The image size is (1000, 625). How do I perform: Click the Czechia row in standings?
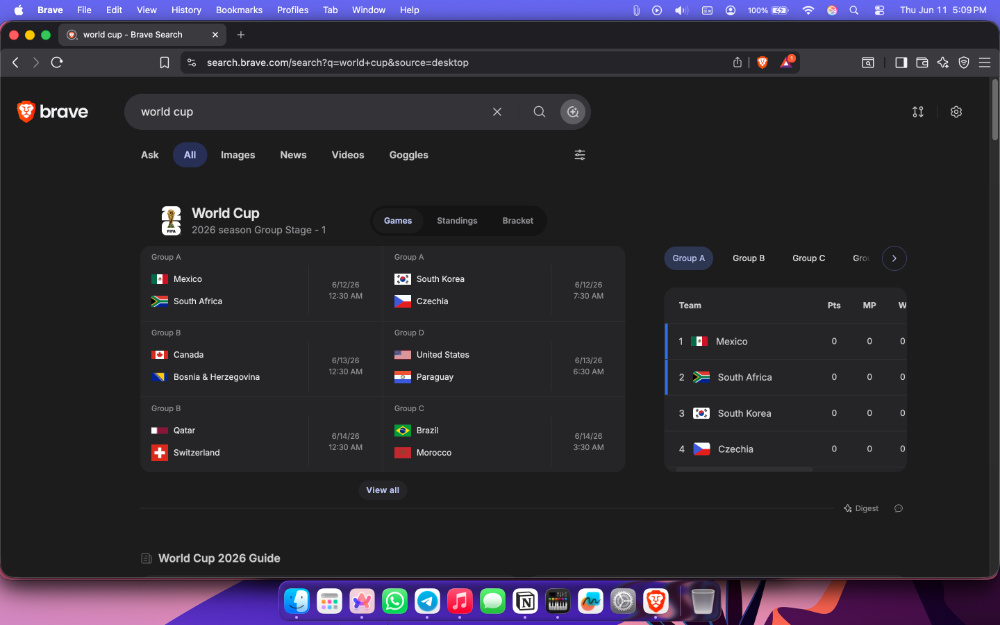(x=786, y=449)
